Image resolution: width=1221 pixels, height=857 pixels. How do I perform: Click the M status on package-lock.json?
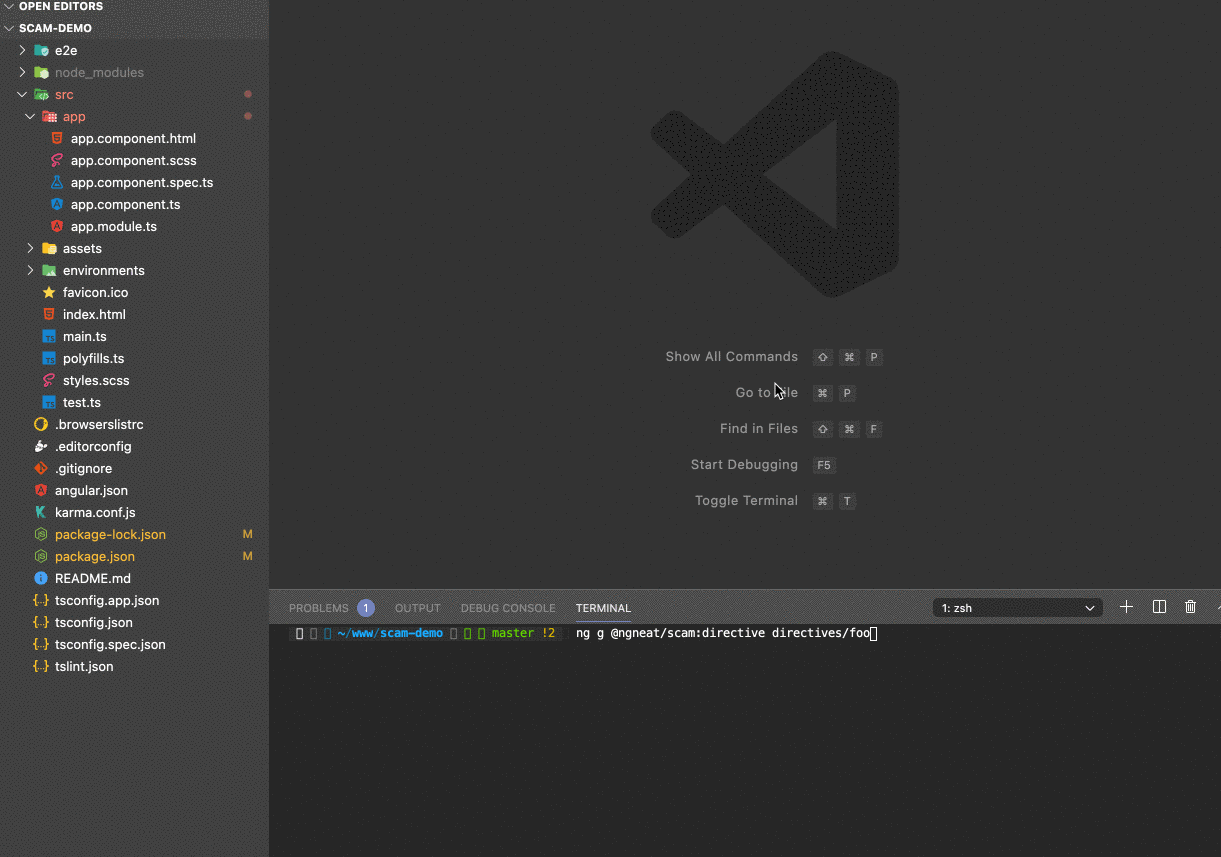click(248, 534)
